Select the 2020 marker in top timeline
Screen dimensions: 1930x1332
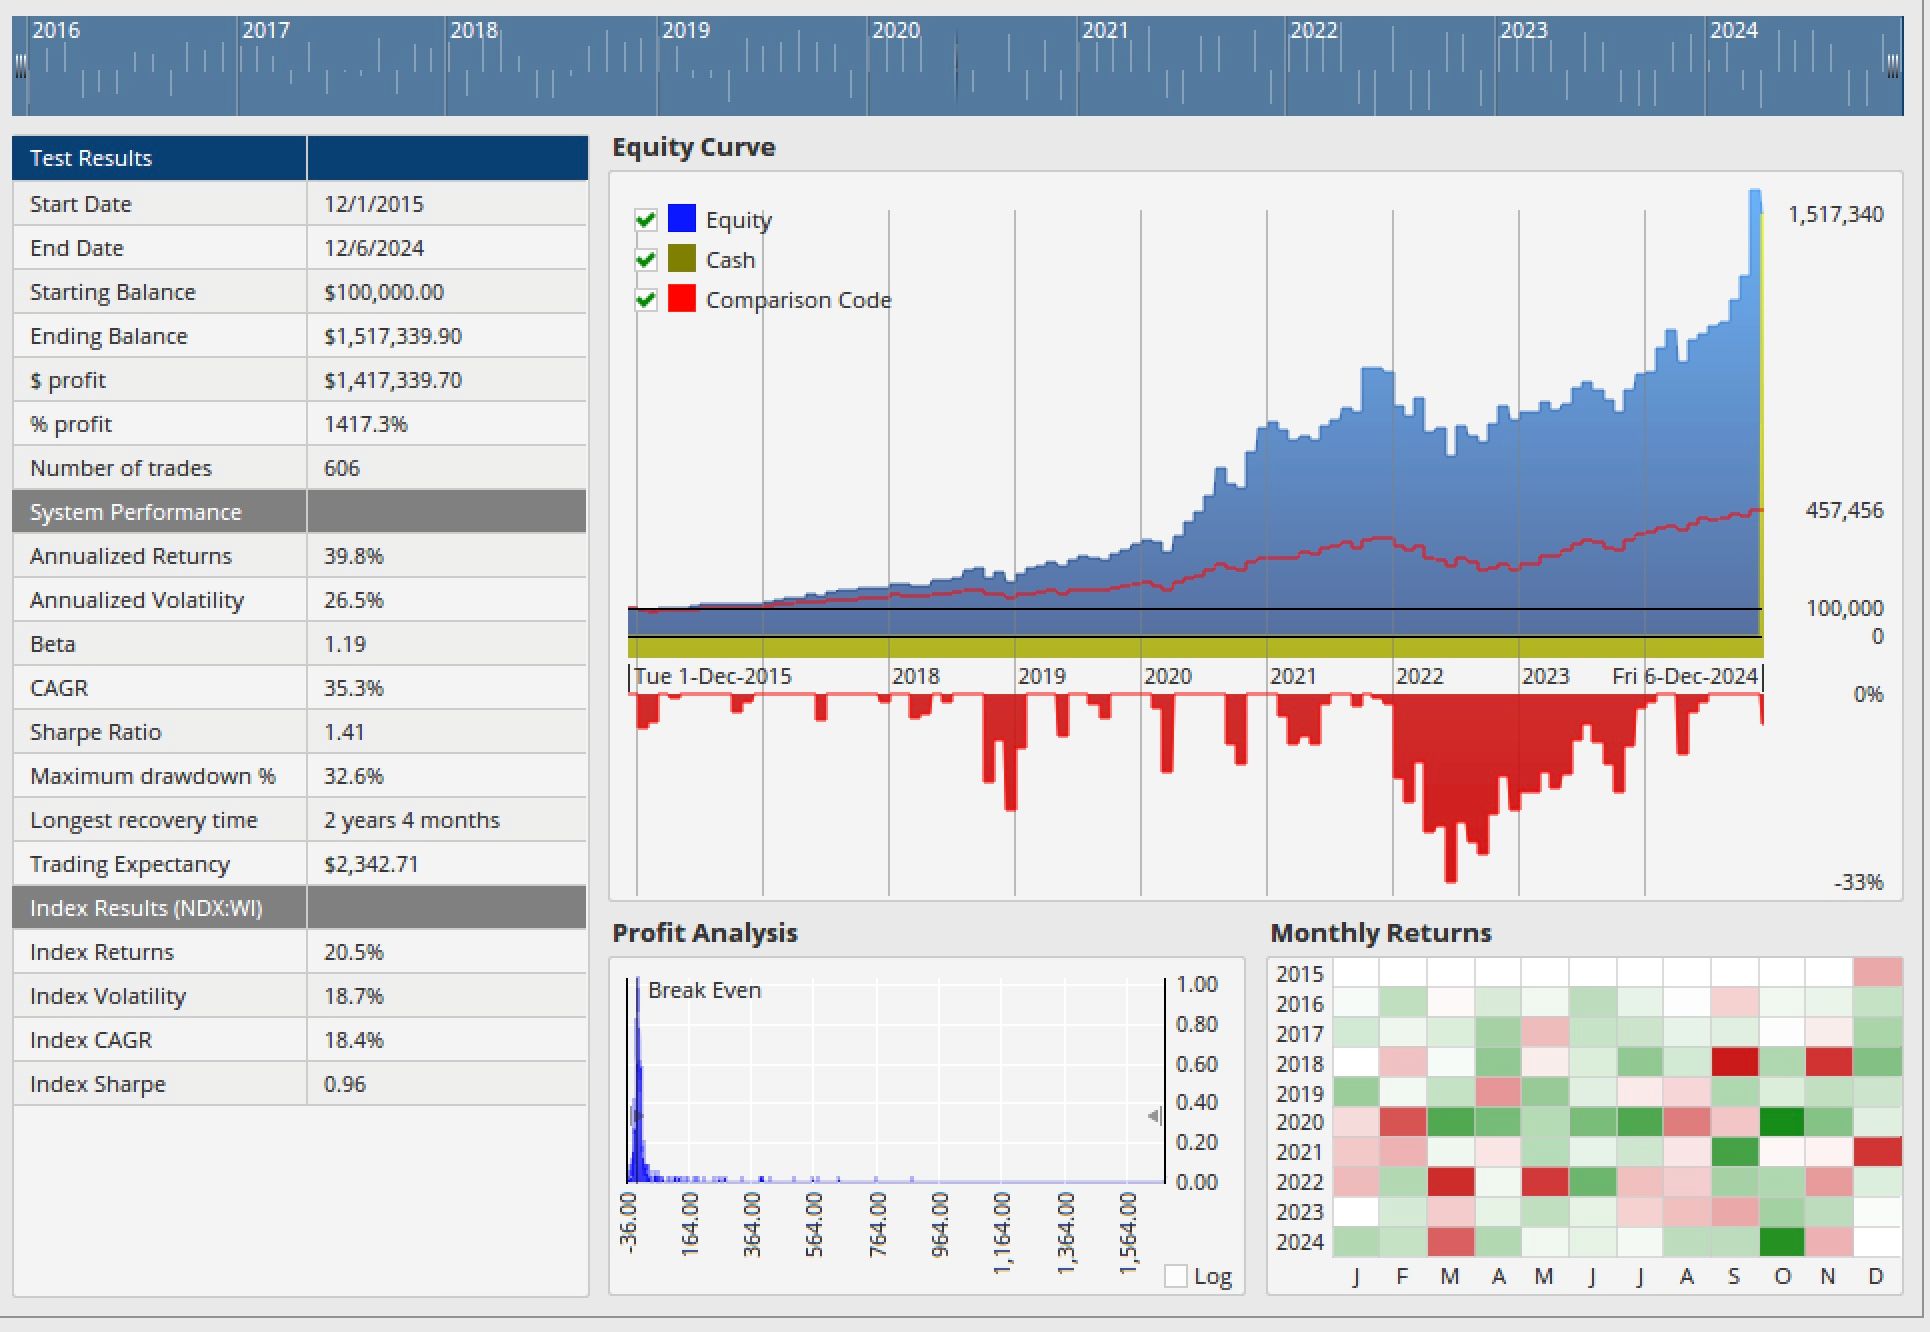click(x=895, y=31)
